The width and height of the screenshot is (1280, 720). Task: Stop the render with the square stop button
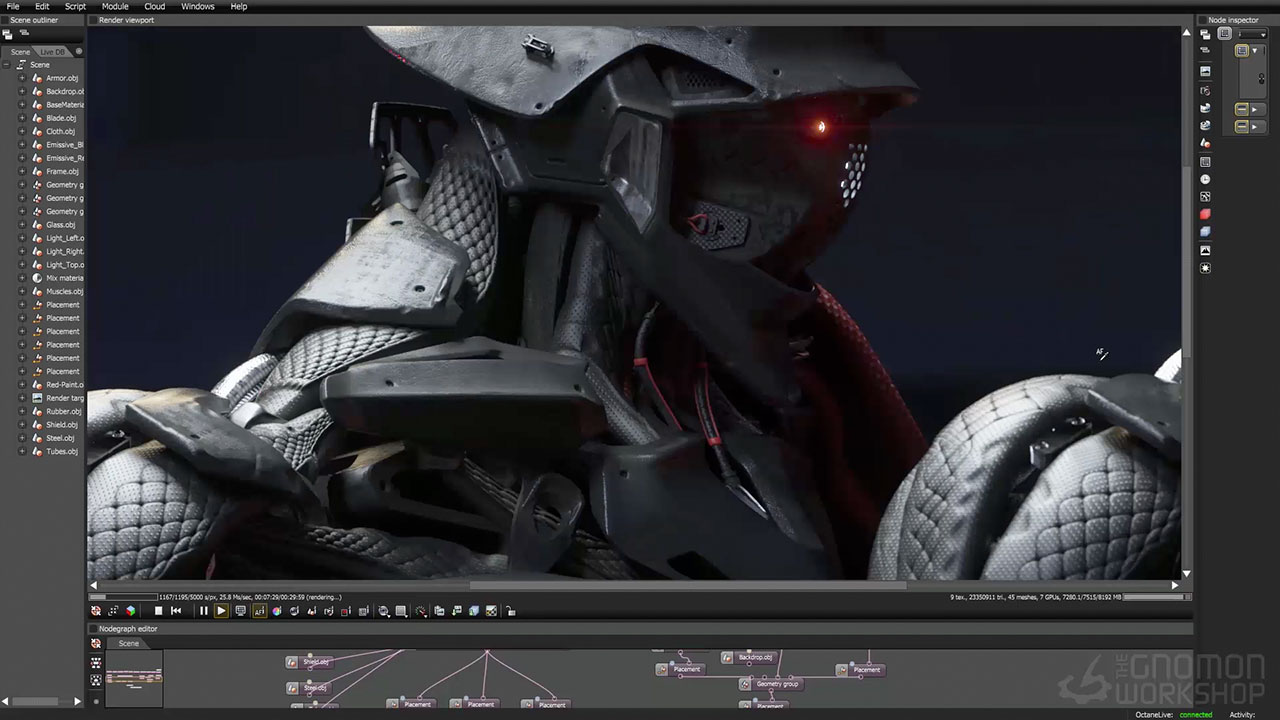tap(158, 611)
